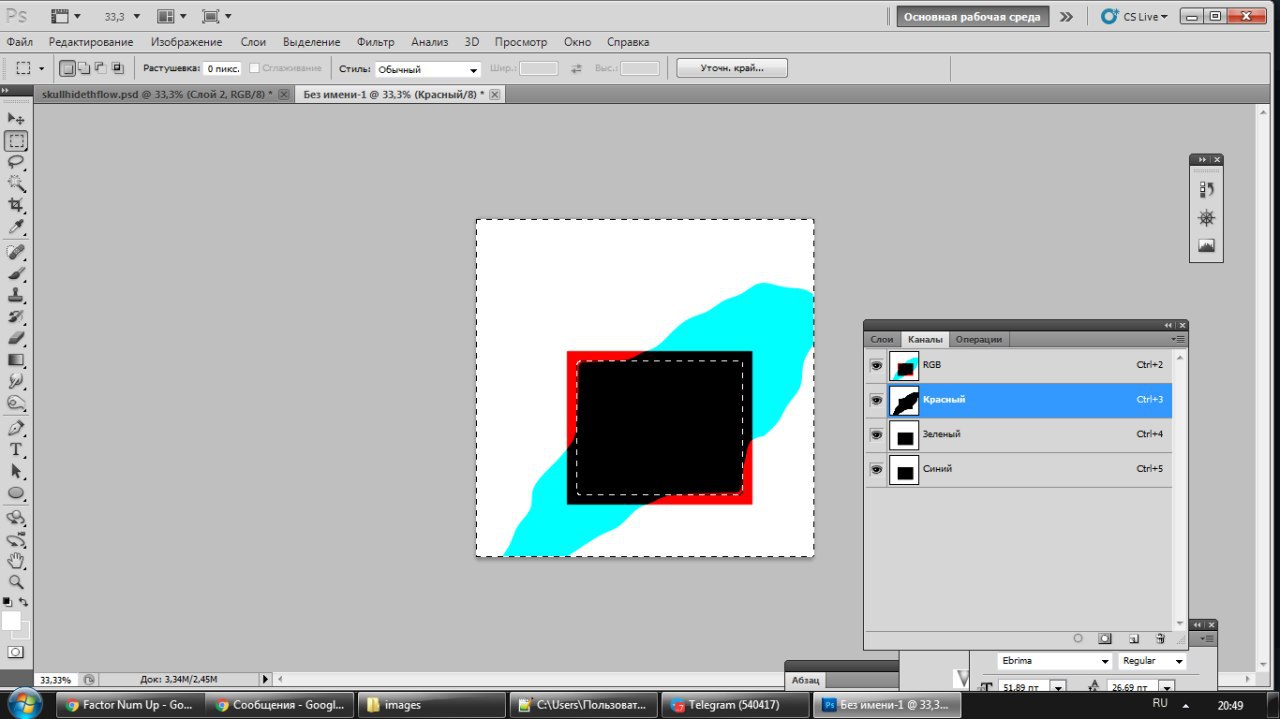Enable Intersect with selection mode
Viewport: 1280px width, 719px height.
(118, 68)
